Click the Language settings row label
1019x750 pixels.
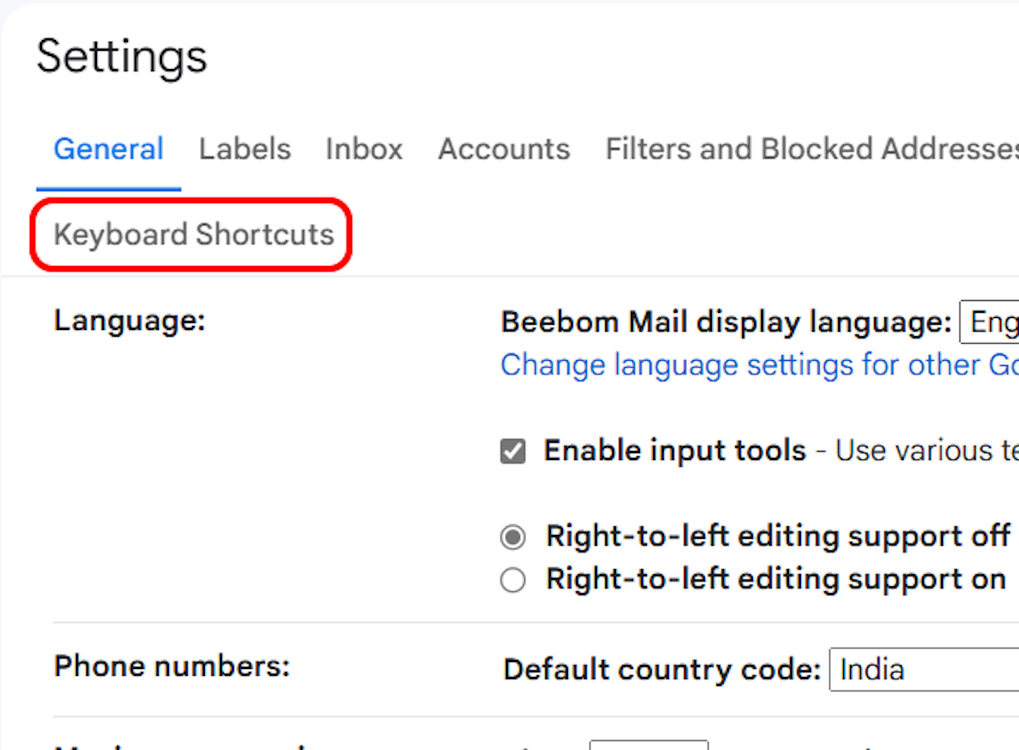128,321
